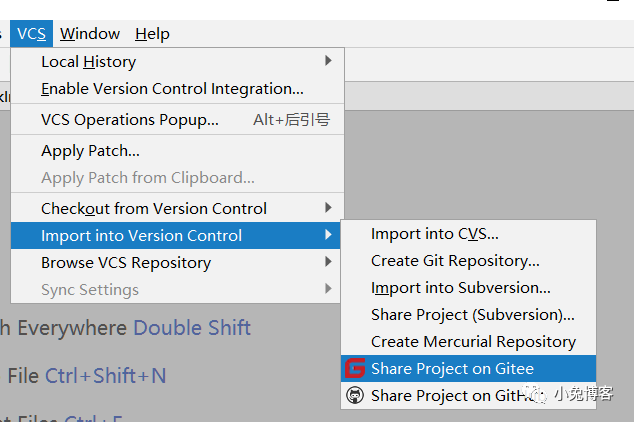
Task: Open VCS Operations Popup entry
Action: [x=130, y=120]
